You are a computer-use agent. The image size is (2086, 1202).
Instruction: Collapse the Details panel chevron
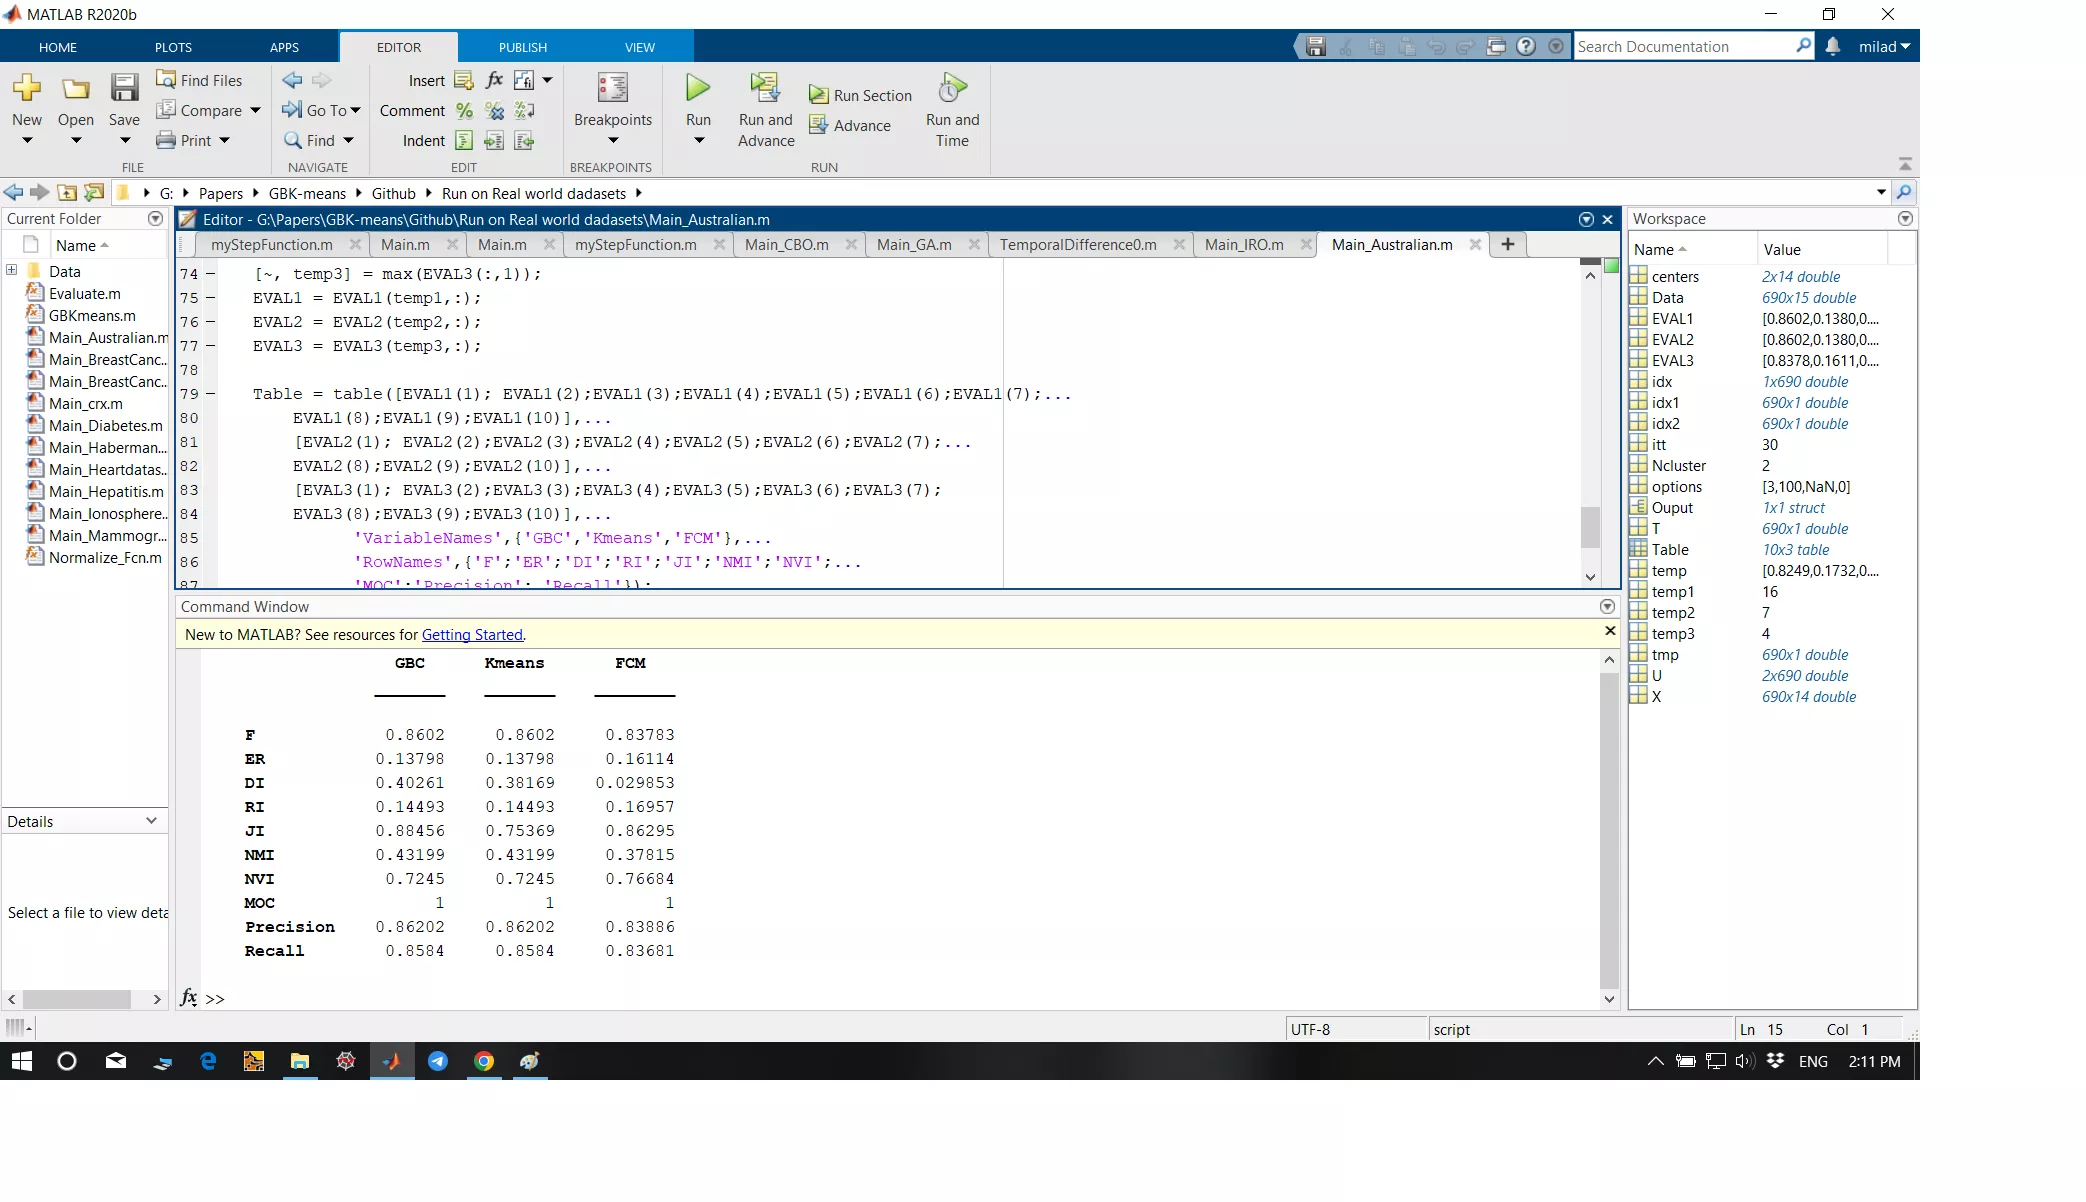(151, 821)
